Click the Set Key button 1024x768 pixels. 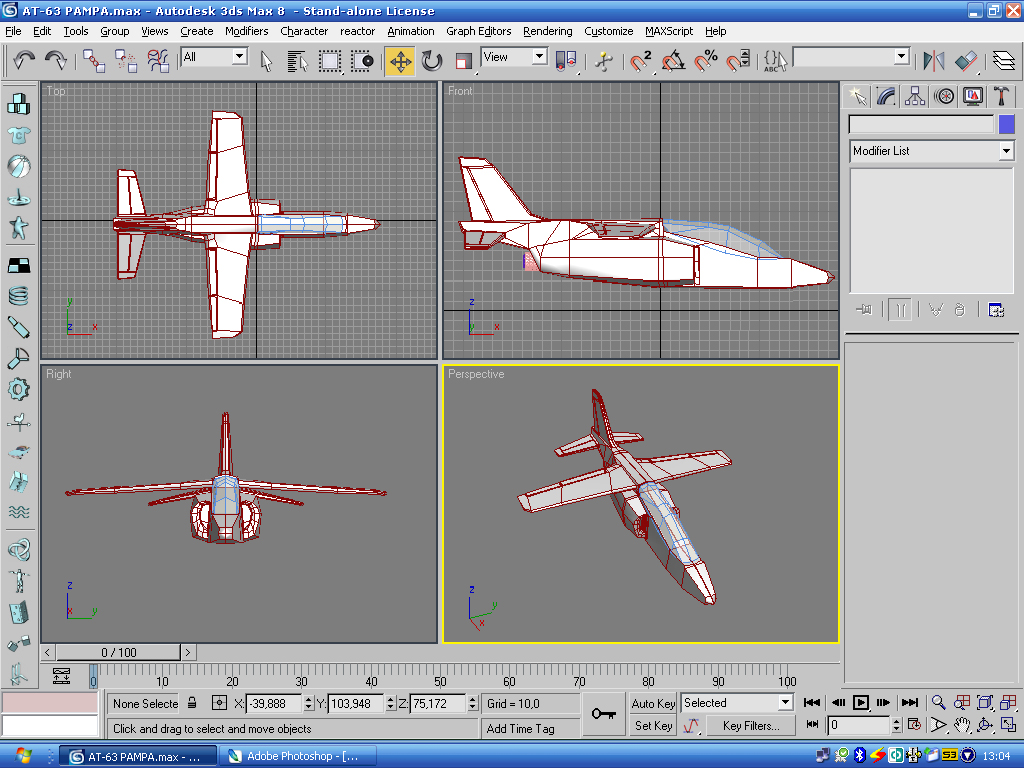click(x=652, y=726)
